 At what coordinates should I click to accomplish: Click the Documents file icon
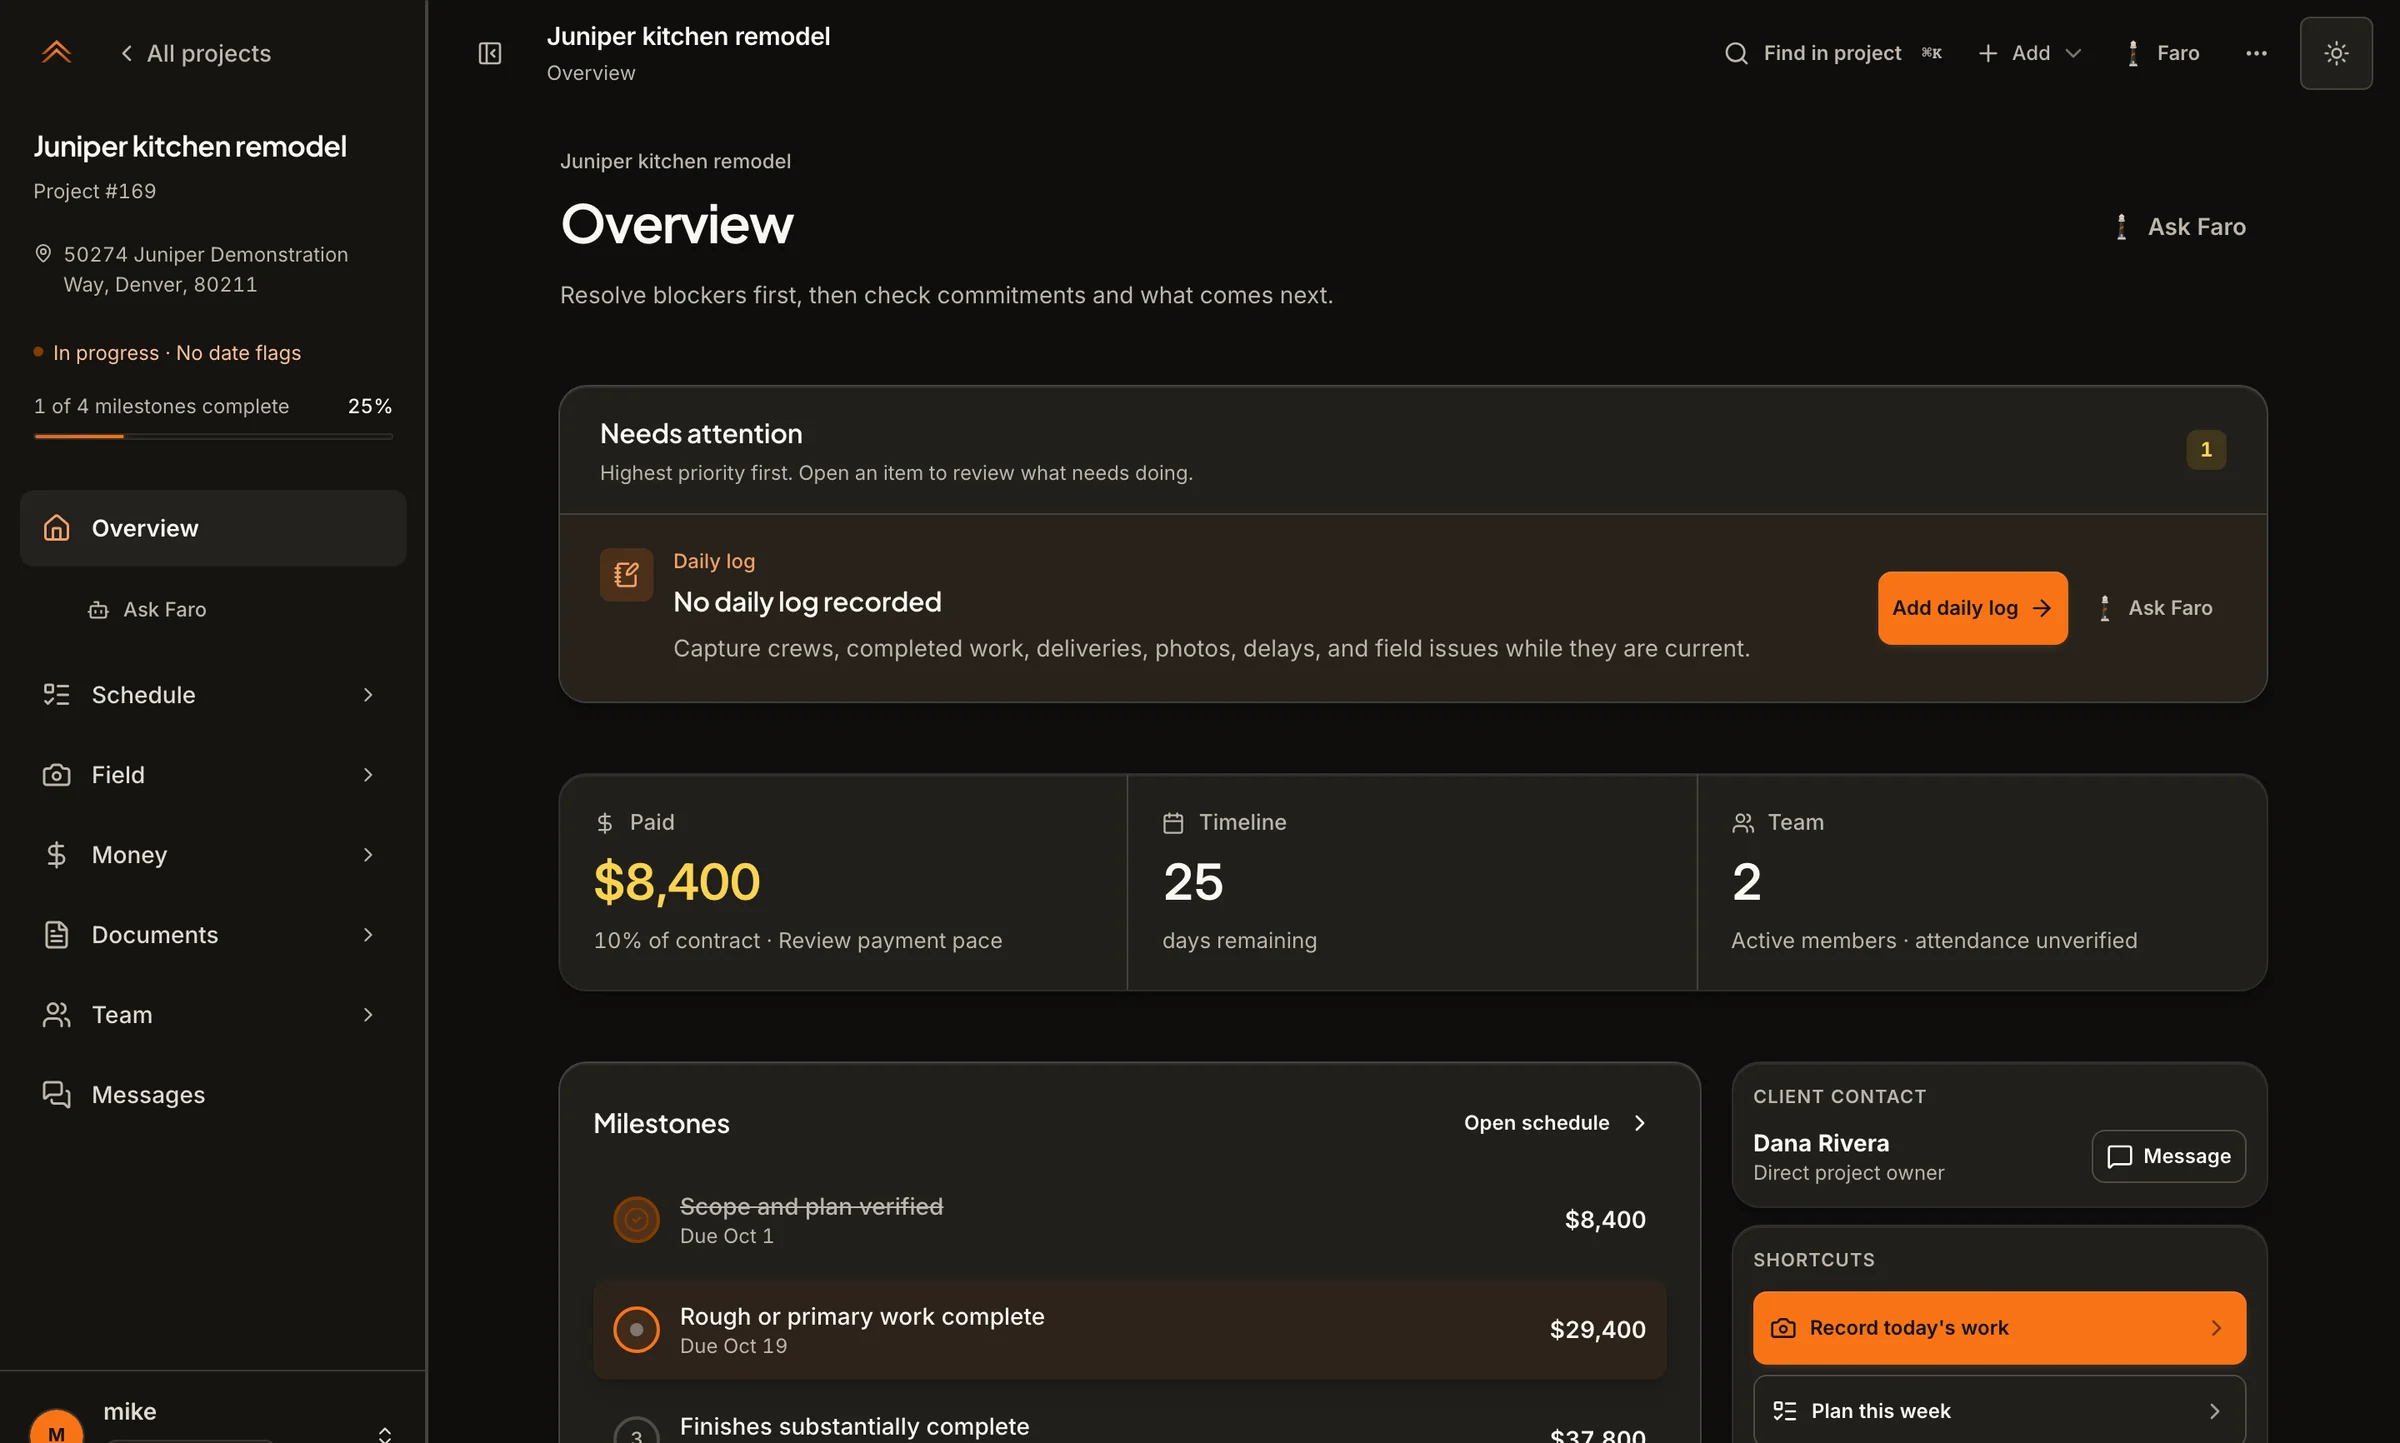pos(56,935)
